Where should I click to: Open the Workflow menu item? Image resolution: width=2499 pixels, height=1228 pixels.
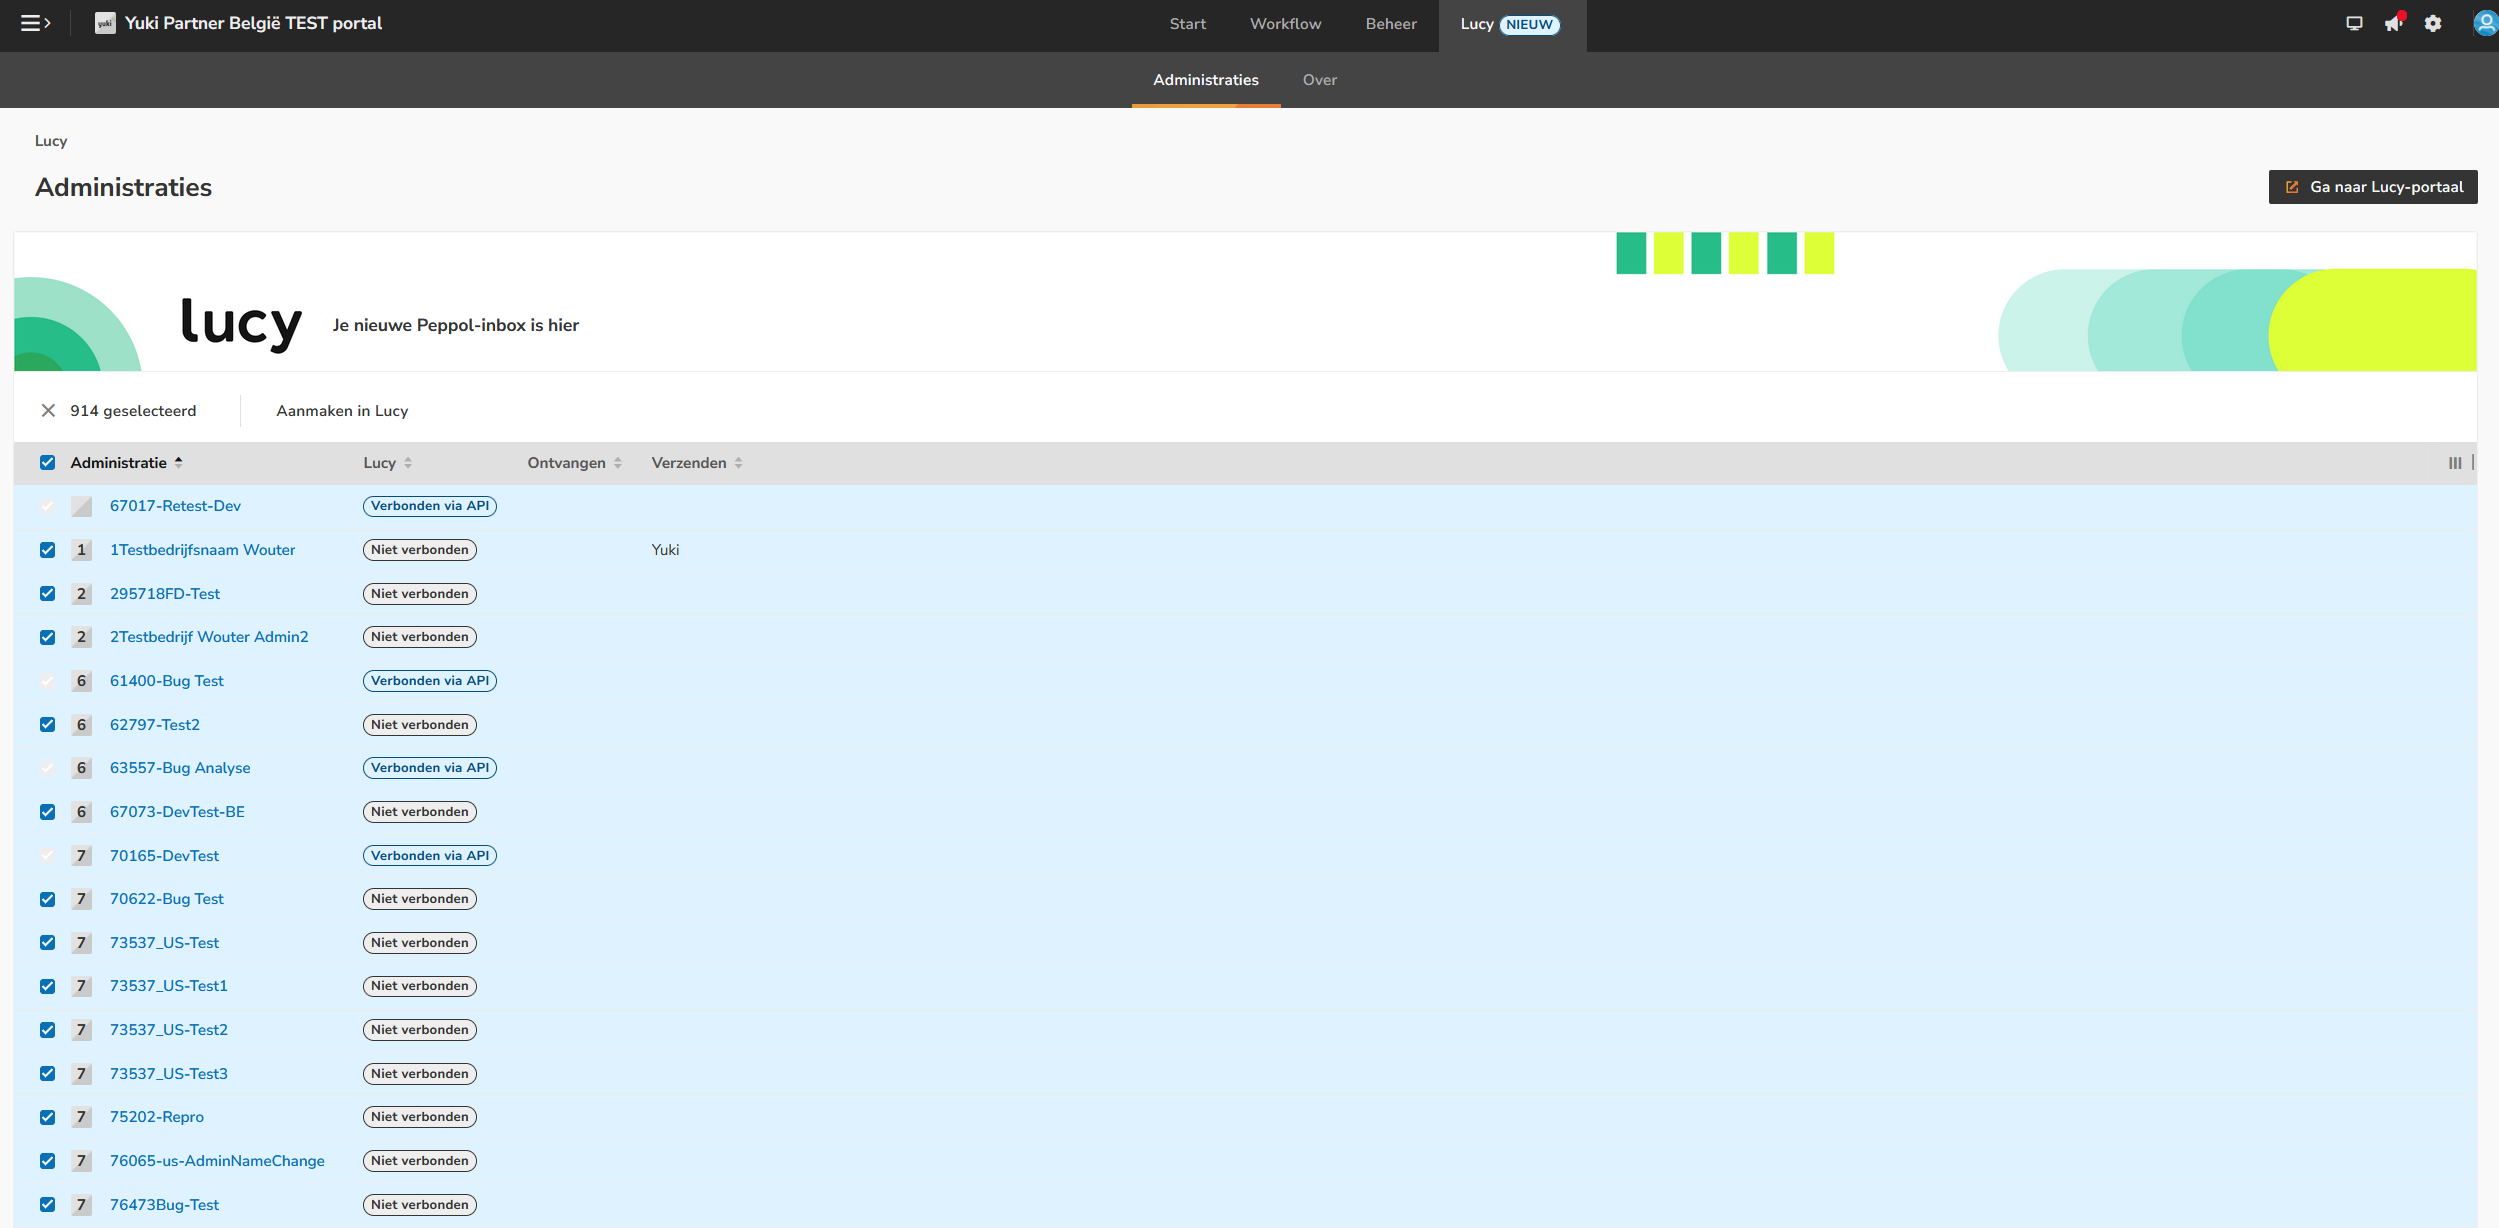tap(1285, 24)
